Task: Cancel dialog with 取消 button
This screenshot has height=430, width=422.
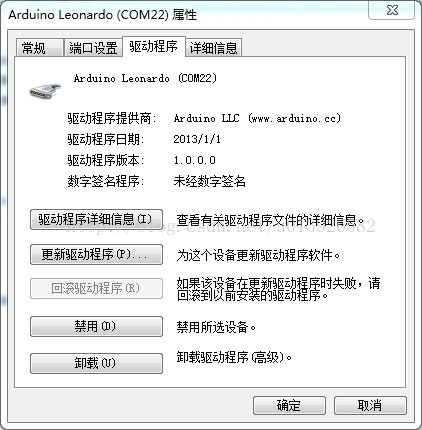Action: click(370, 406)
